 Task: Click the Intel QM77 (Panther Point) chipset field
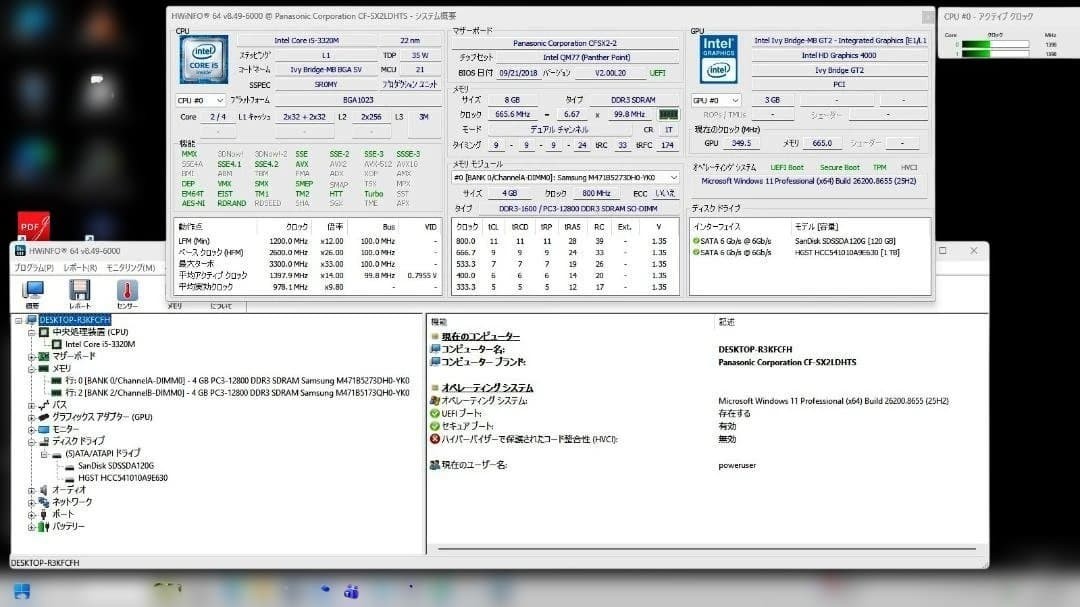pos(587,57)
